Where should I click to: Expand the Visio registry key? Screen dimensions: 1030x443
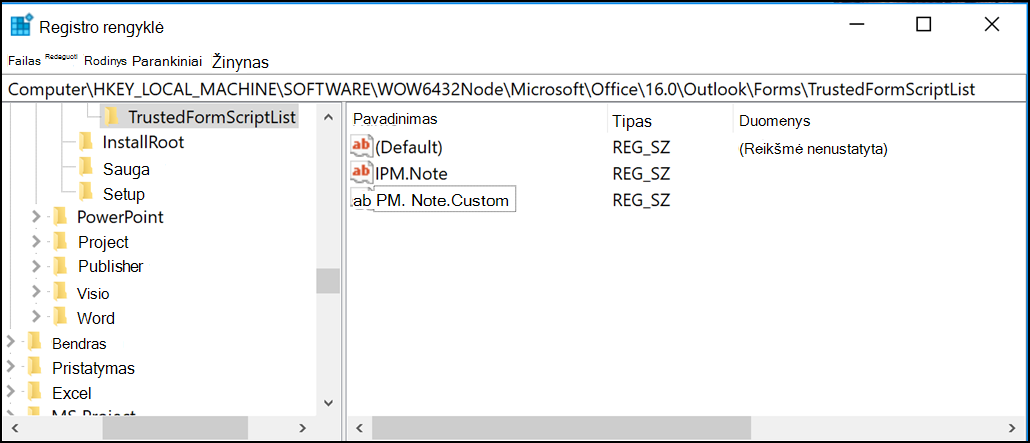tap(36, 293)
